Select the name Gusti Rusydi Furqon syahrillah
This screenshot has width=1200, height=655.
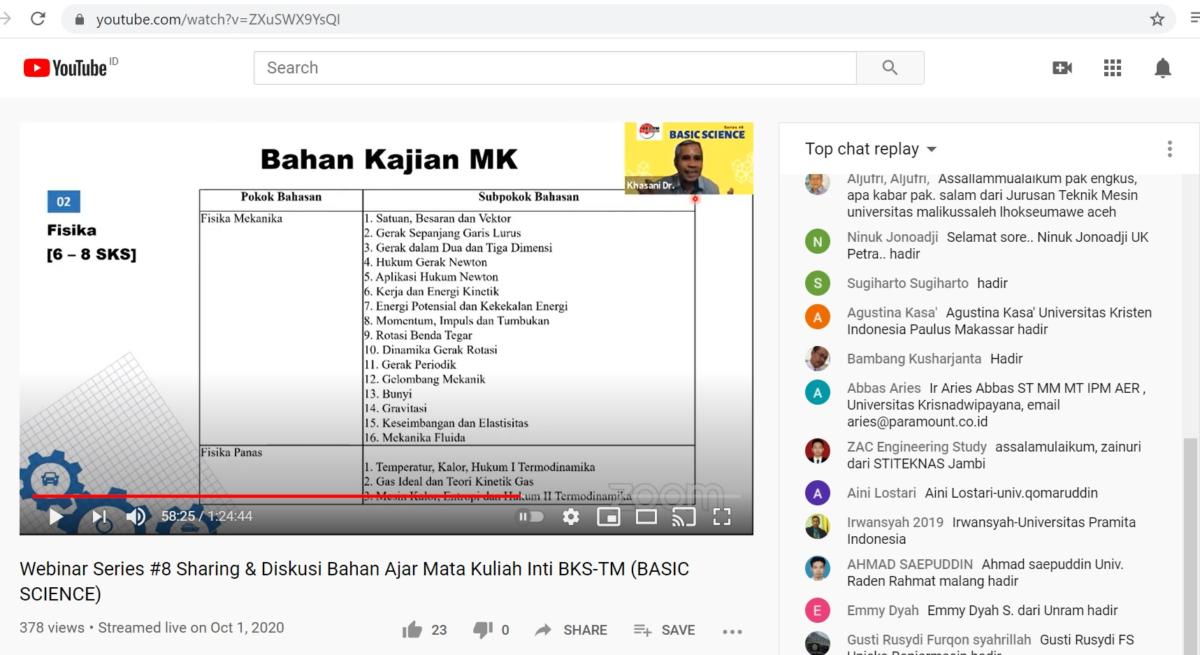(939, 640)
